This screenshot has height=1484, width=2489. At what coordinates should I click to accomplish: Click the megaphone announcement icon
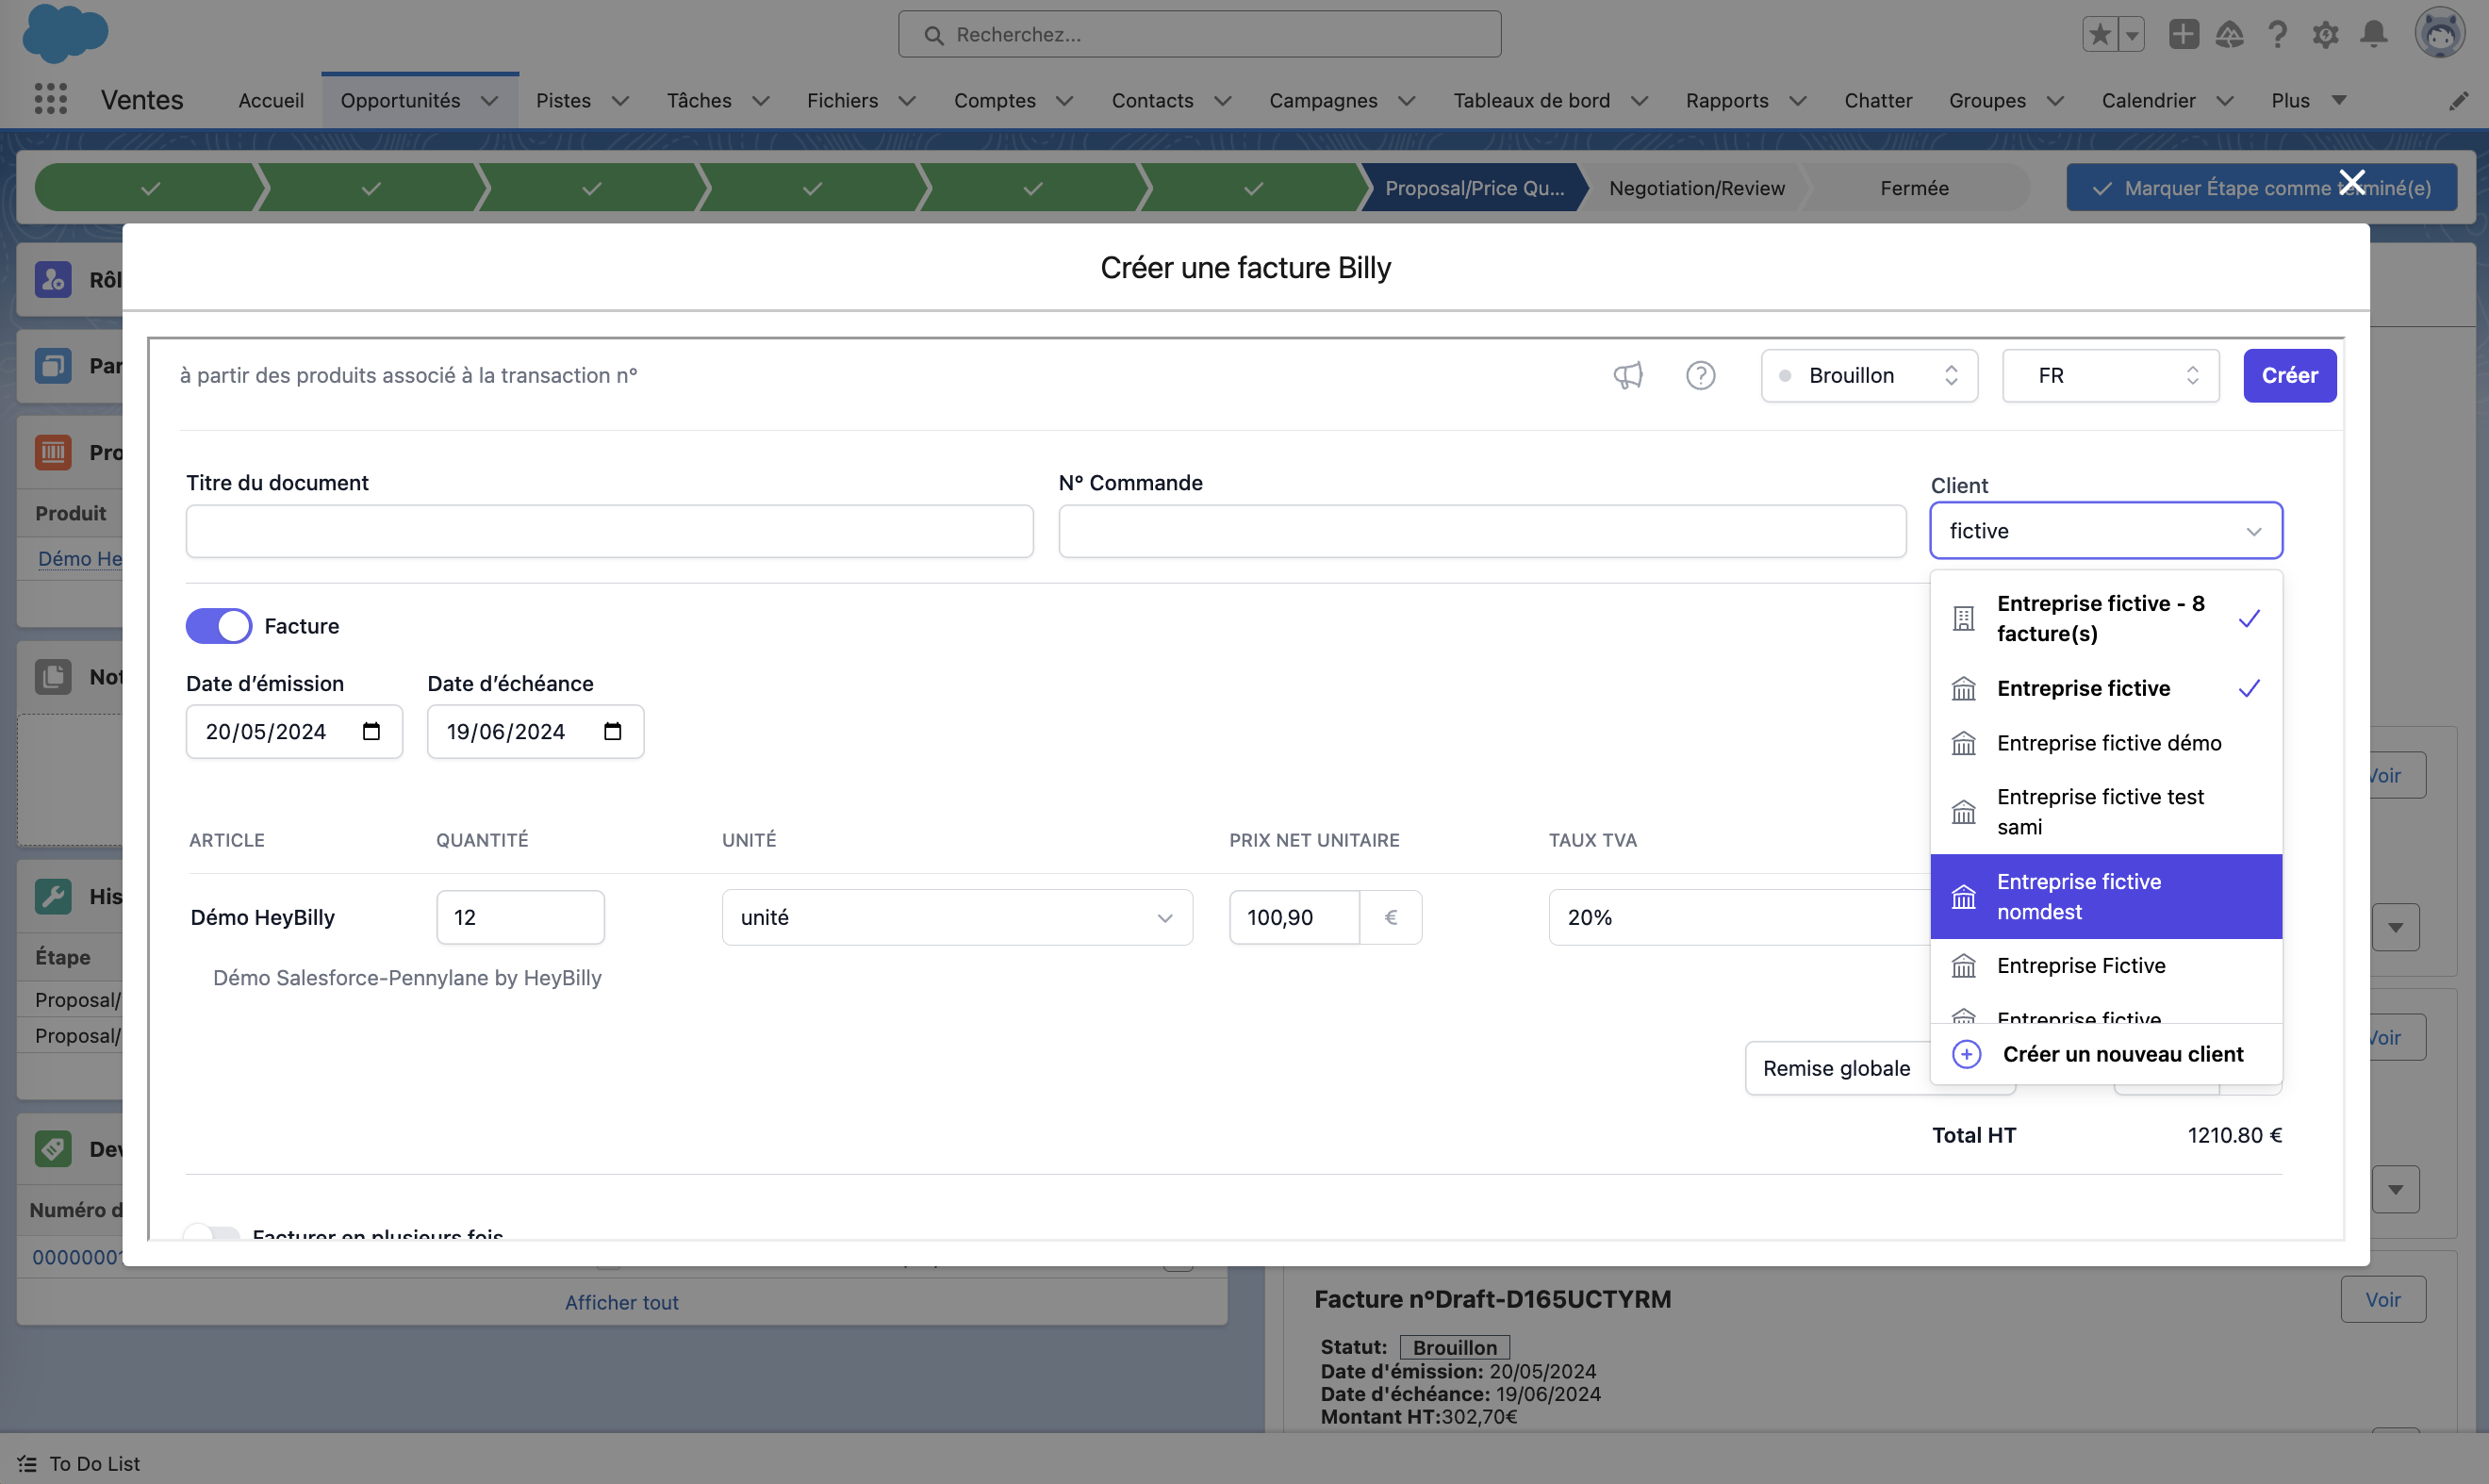[x=1628, y=376]
